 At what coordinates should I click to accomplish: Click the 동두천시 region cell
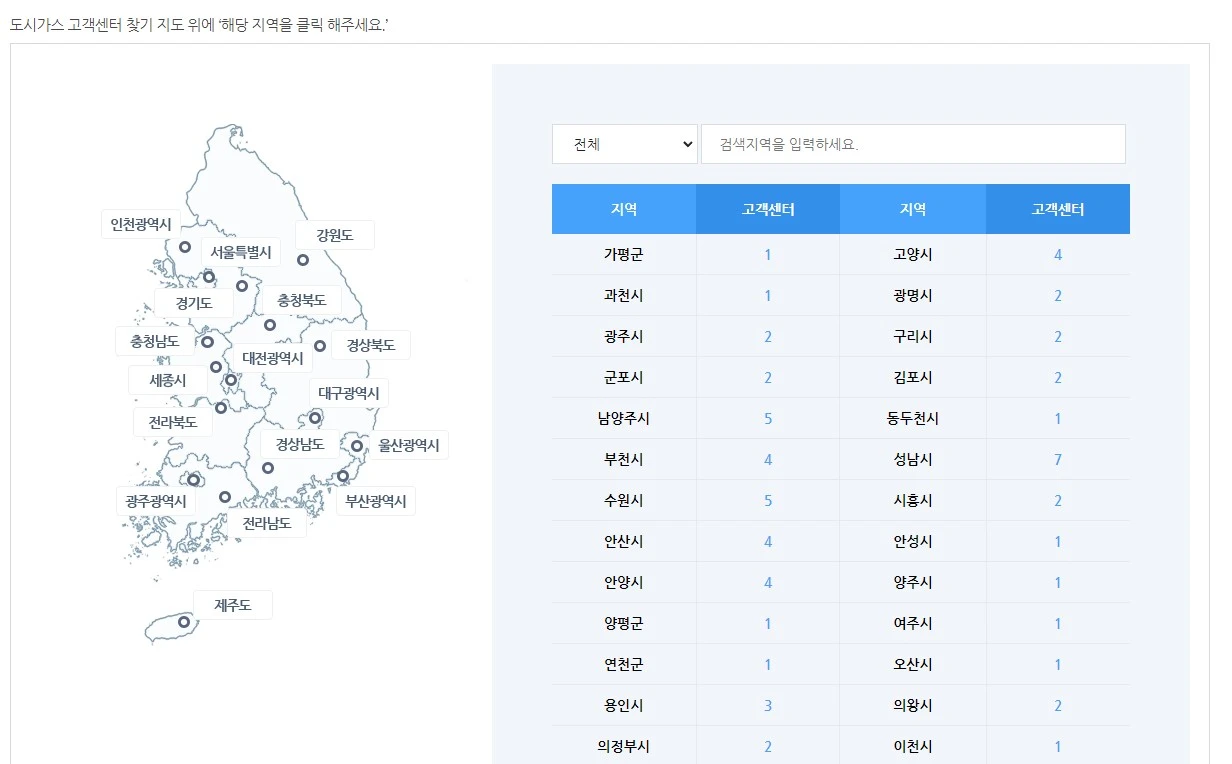coord(913,419)
